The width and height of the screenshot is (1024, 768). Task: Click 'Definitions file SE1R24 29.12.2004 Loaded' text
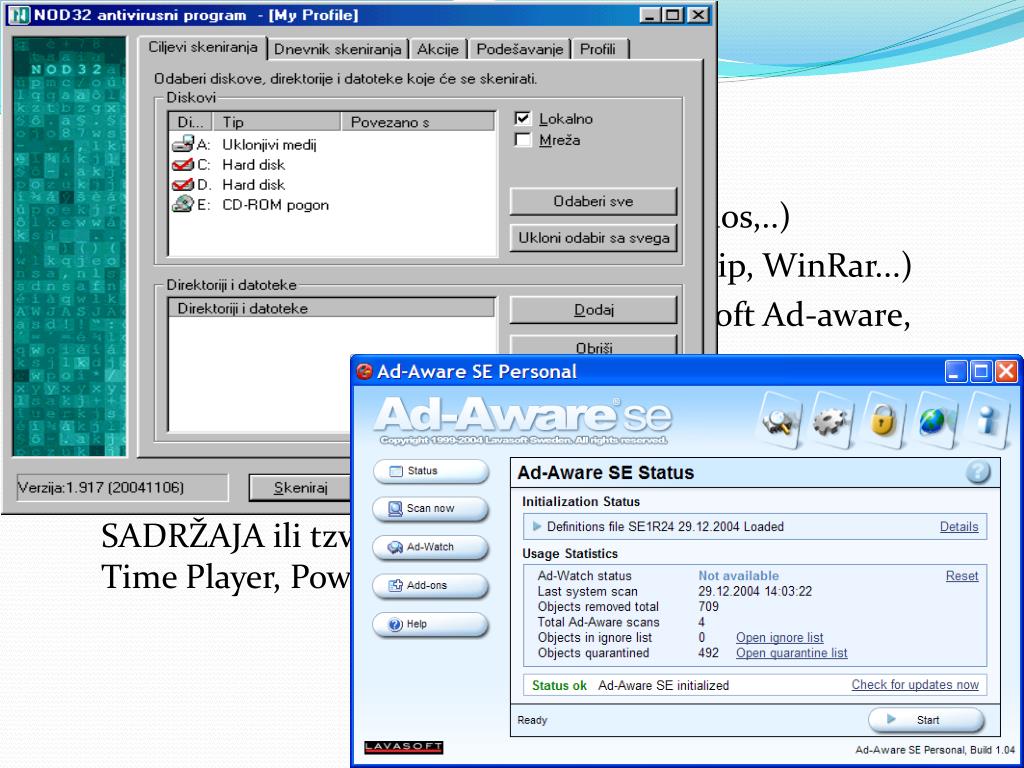coord(665,526)
